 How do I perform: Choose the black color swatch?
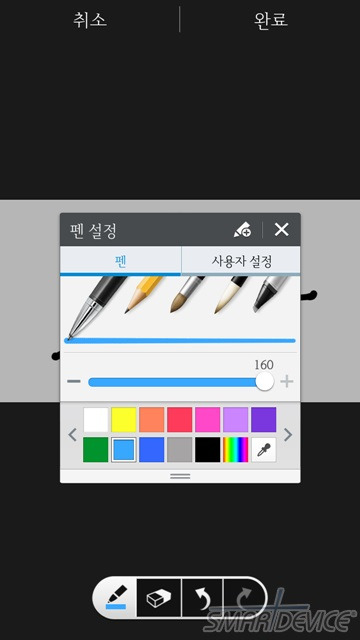pyautogui.click(x=208, y=450)
